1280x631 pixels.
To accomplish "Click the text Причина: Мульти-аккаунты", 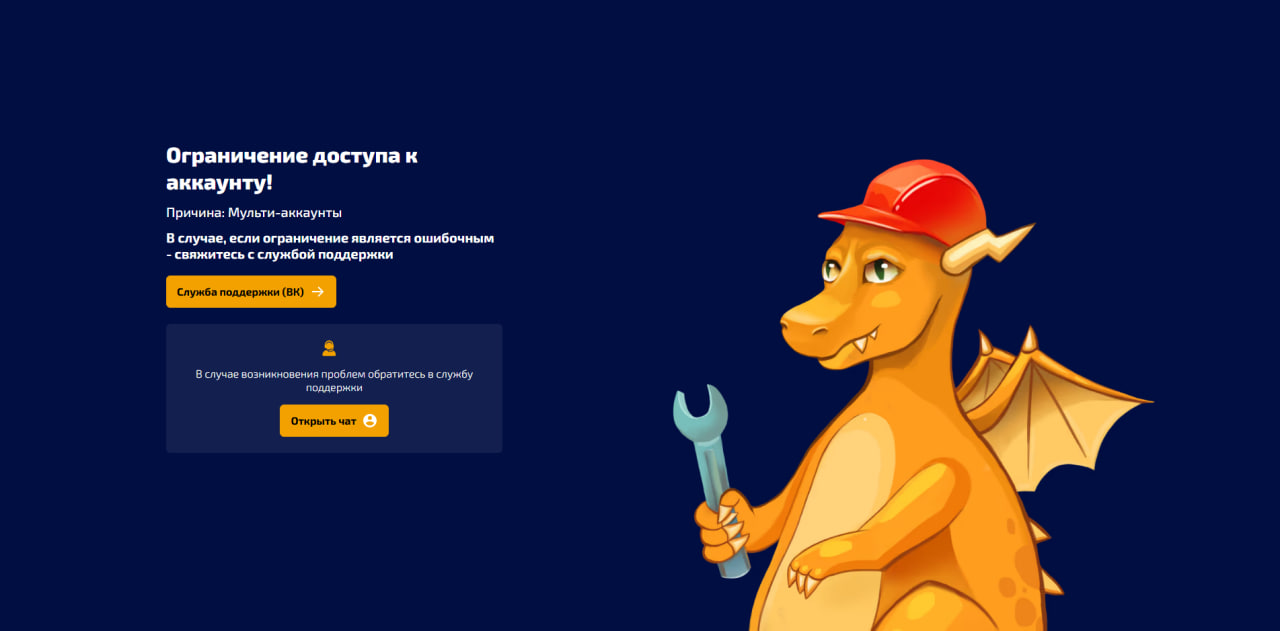I will [x=254, y=213].
